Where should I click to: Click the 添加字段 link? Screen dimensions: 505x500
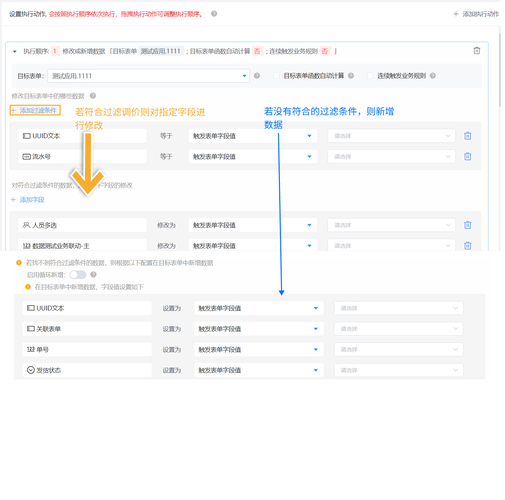pos(28,200)
